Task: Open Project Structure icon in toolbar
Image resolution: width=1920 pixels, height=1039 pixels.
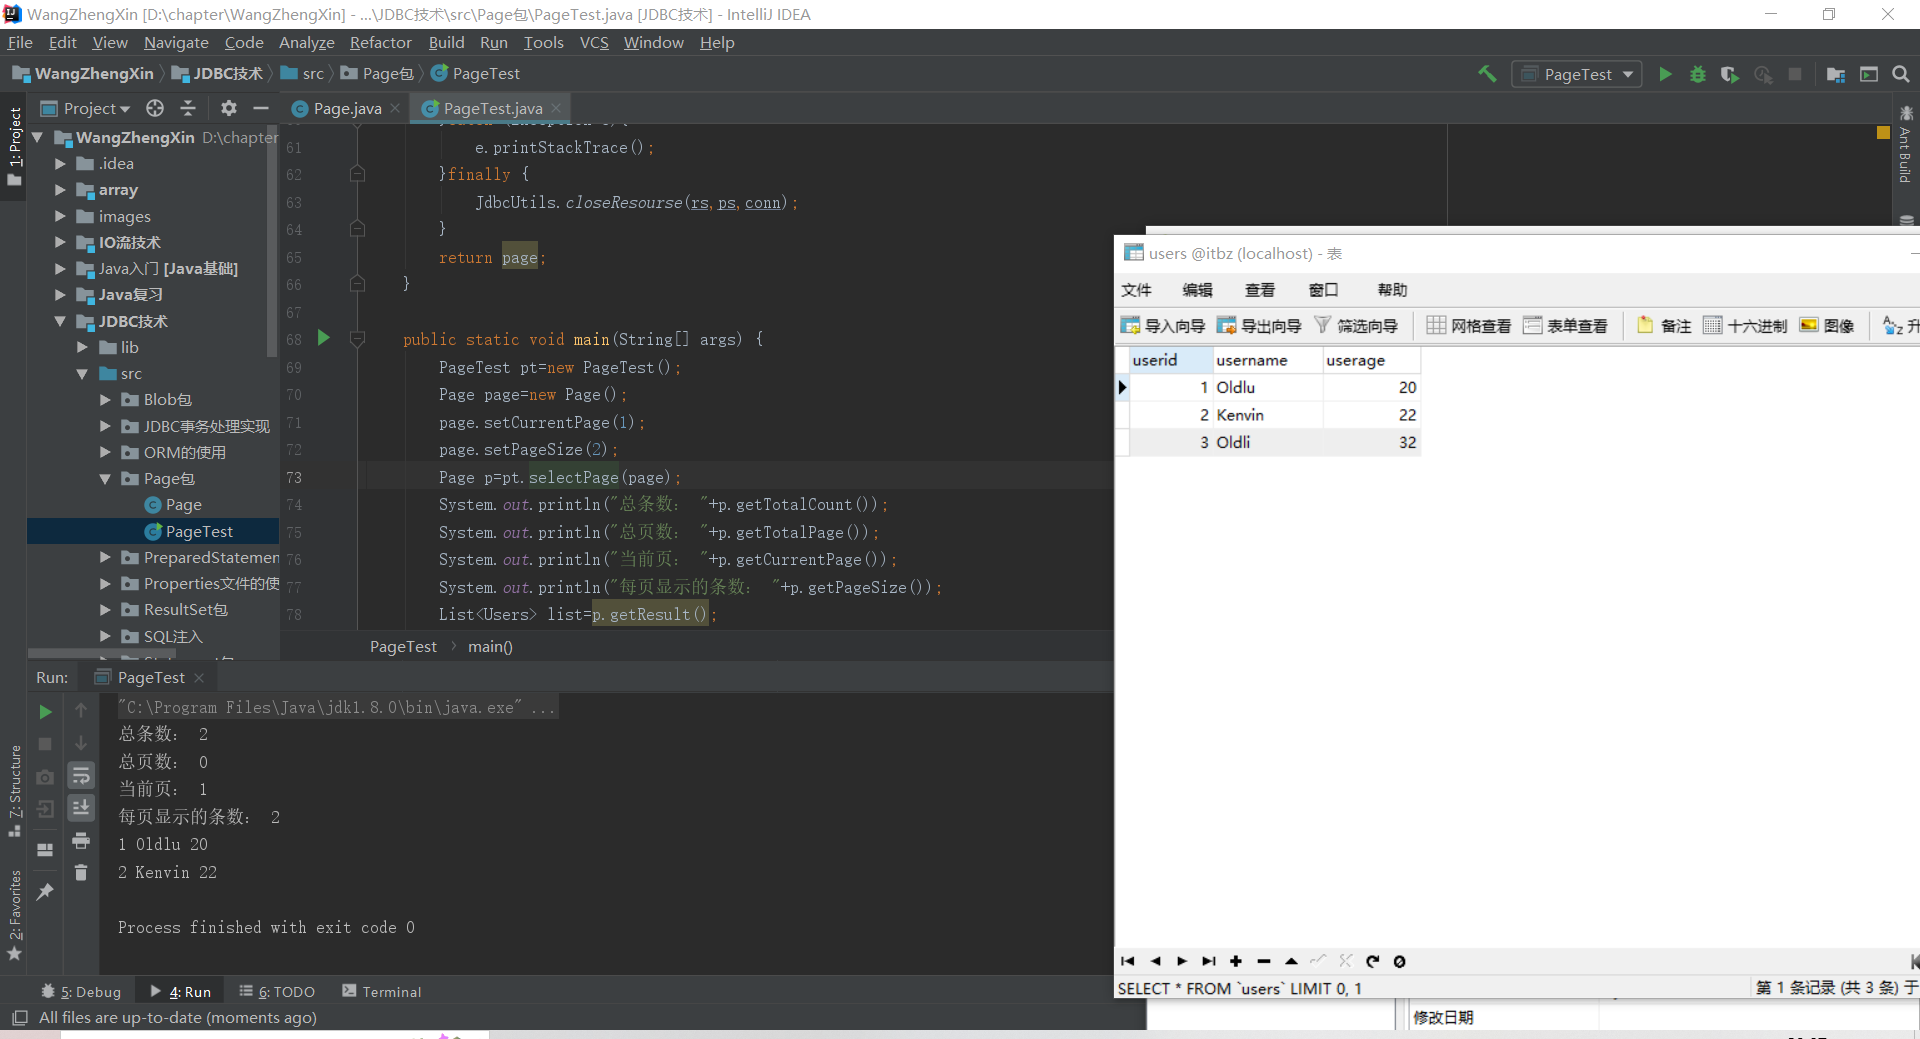Action: pos(1836,74)
